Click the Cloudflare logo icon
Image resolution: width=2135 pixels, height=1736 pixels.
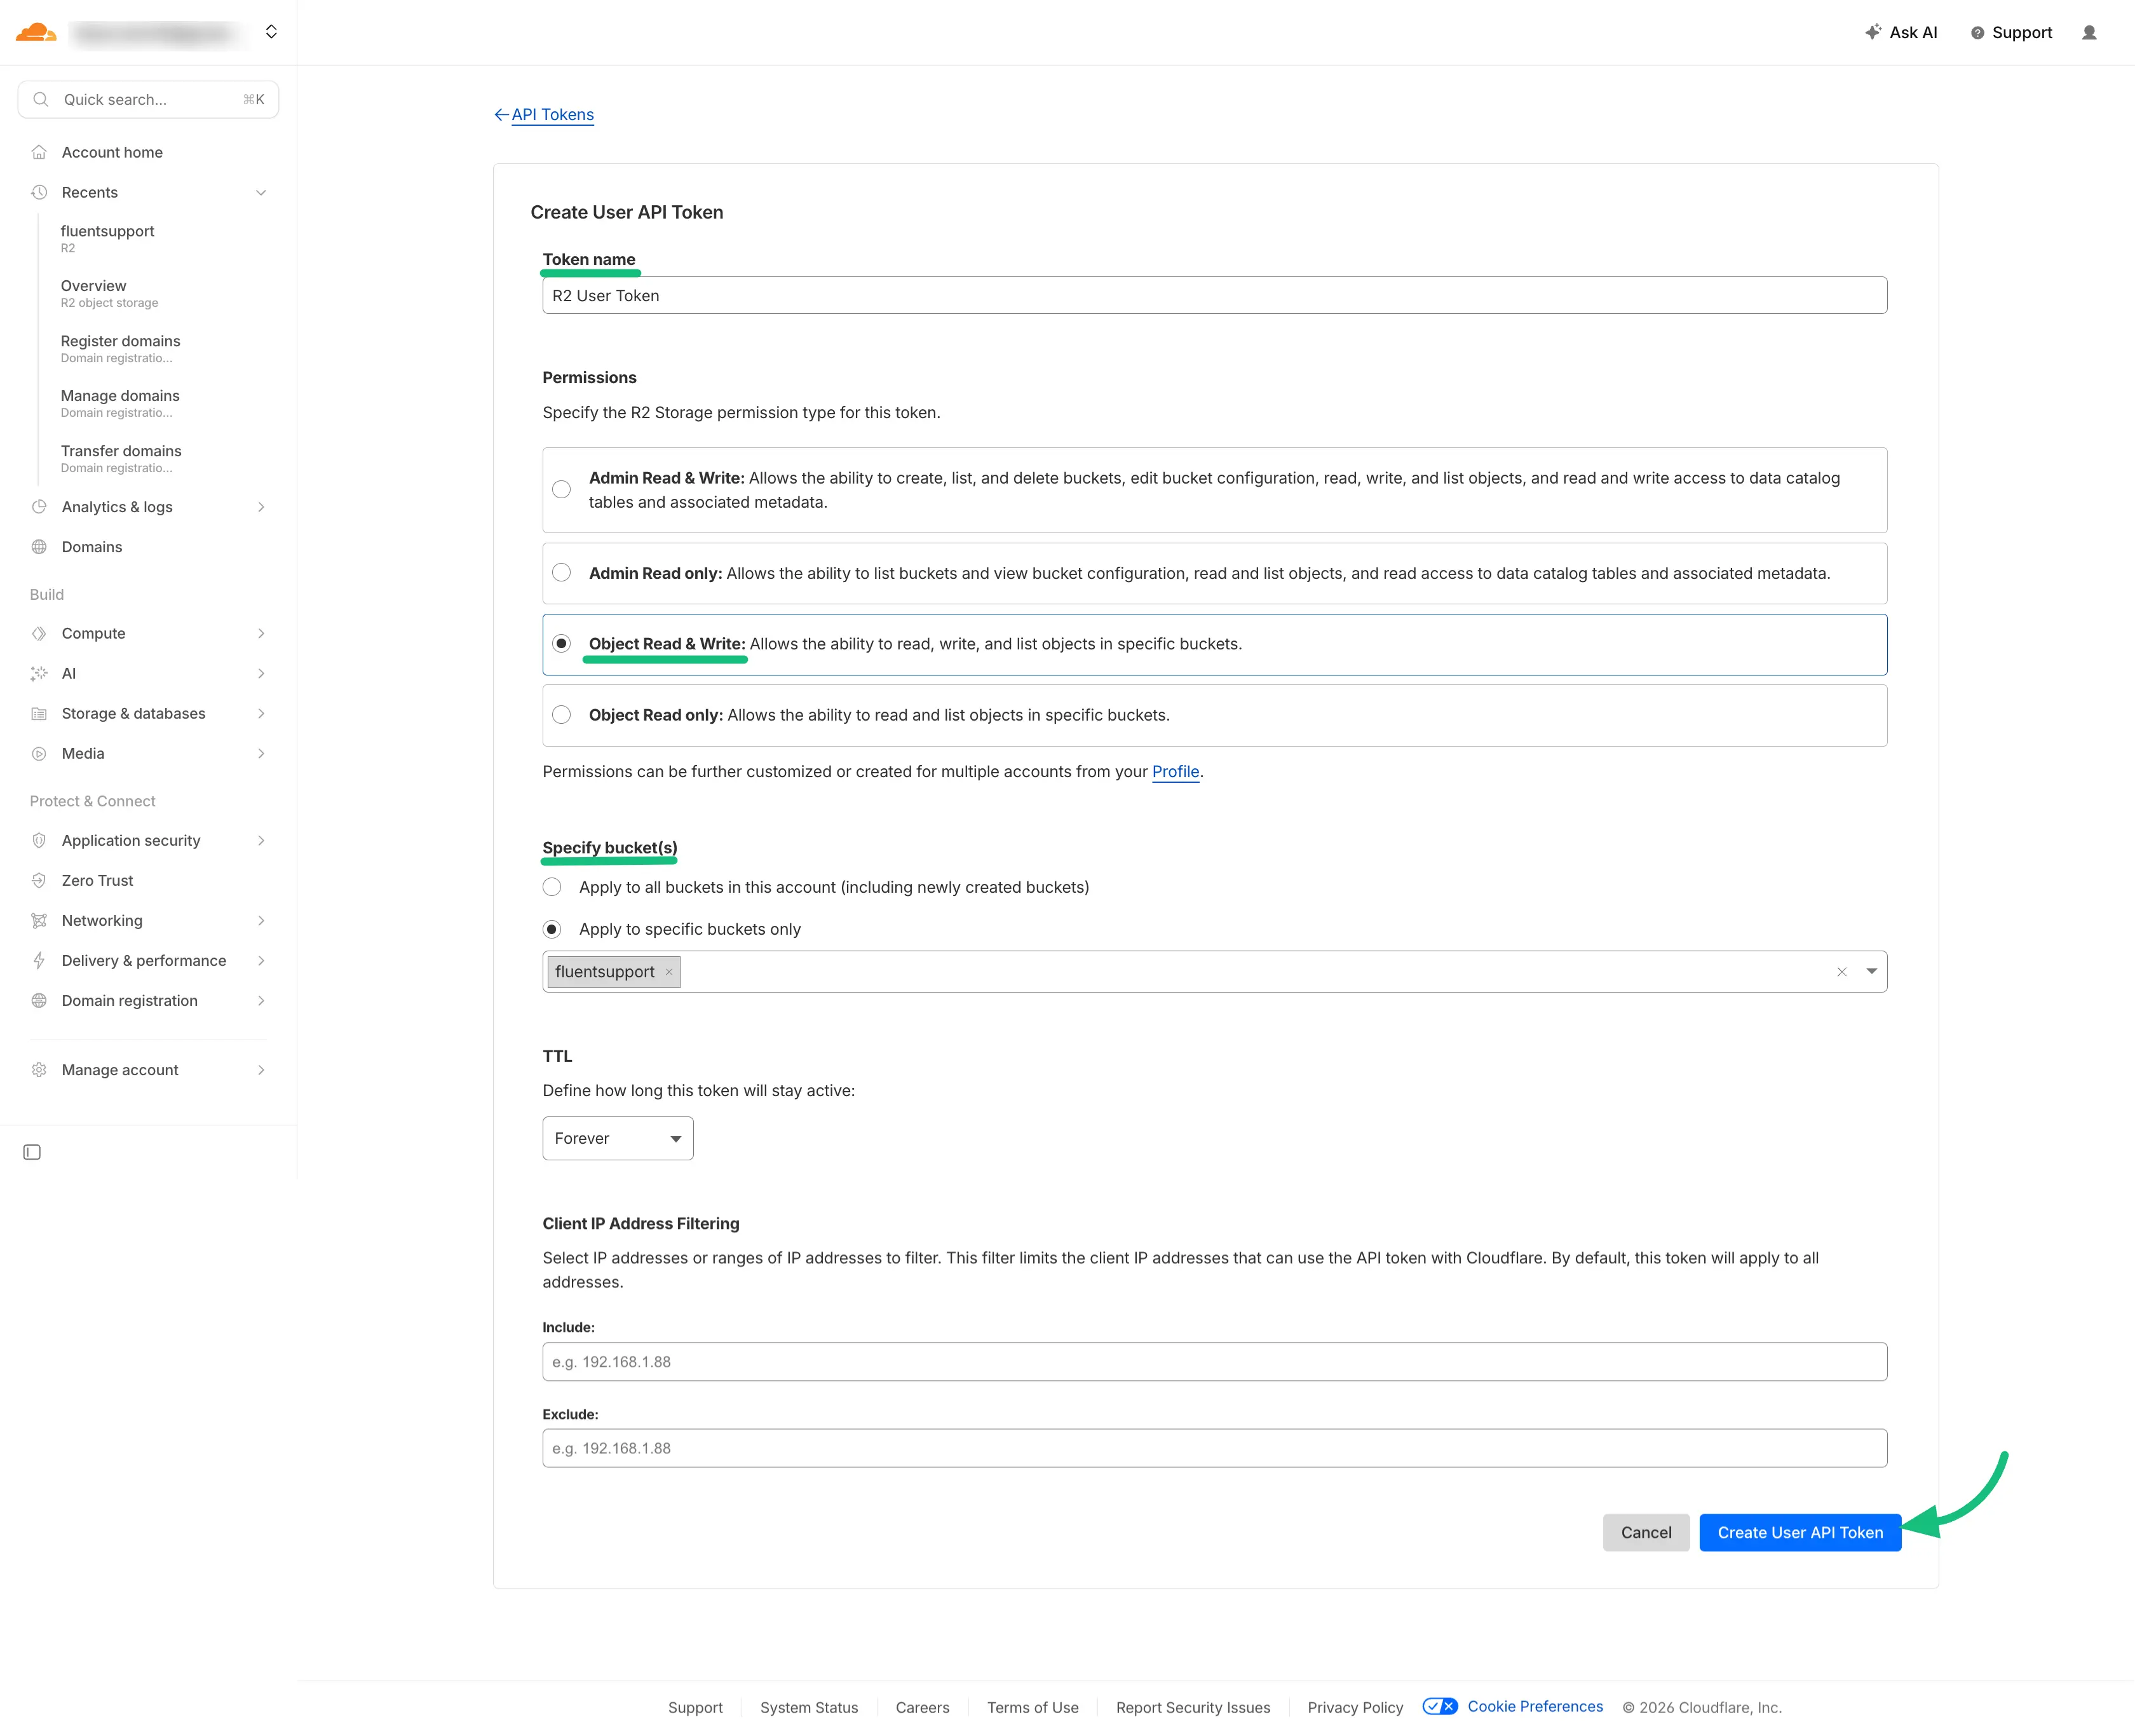36,32
